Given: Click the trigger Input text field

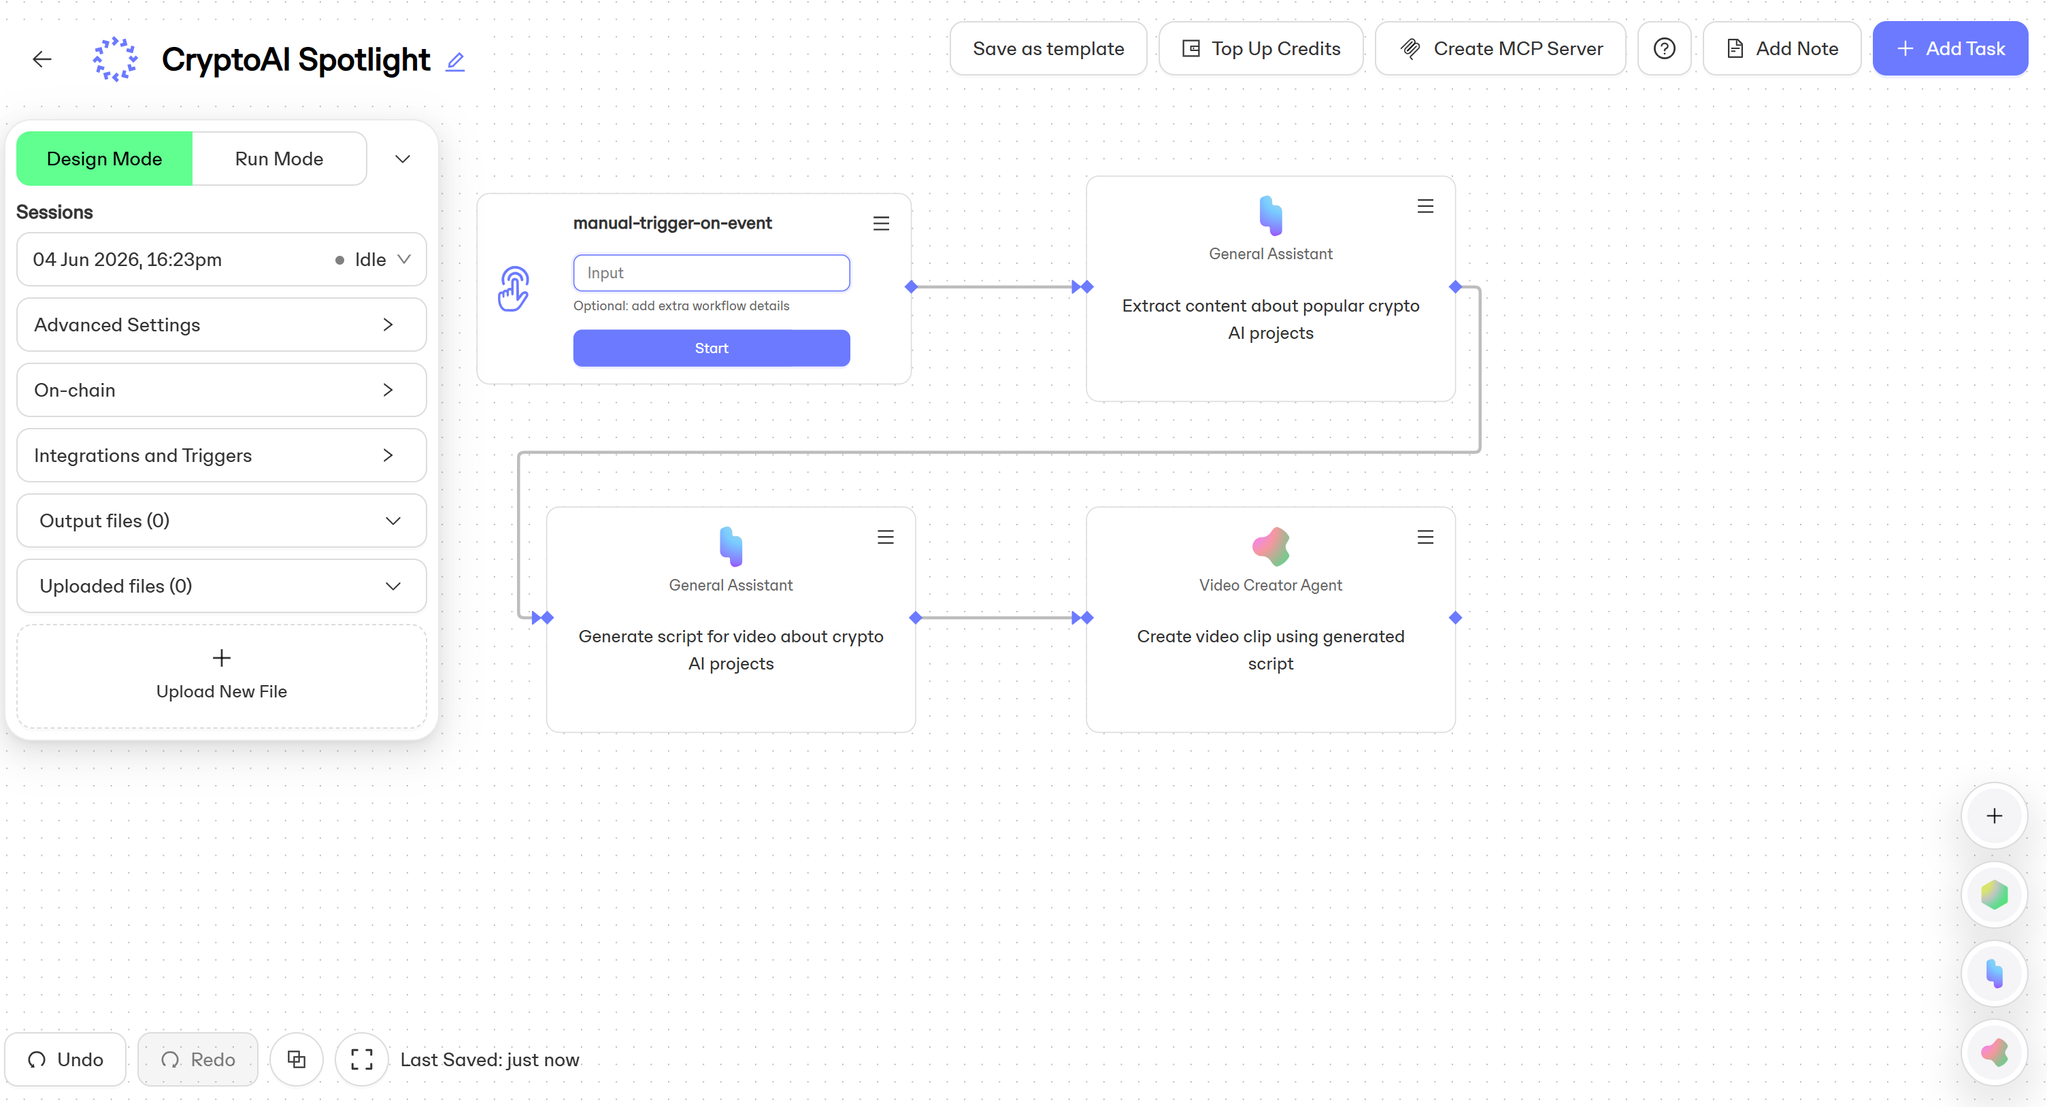Looking at the screenshot, I should [x=711, y=273].
